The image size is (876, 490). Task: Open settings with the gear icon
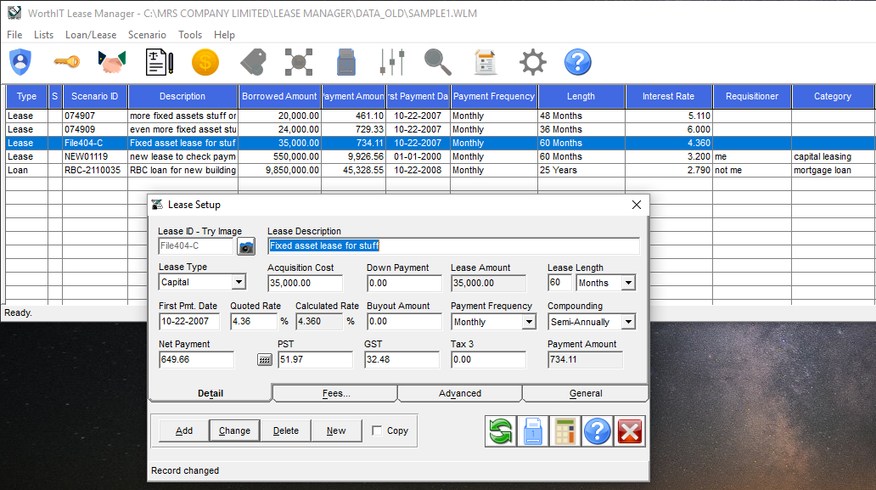532,62
